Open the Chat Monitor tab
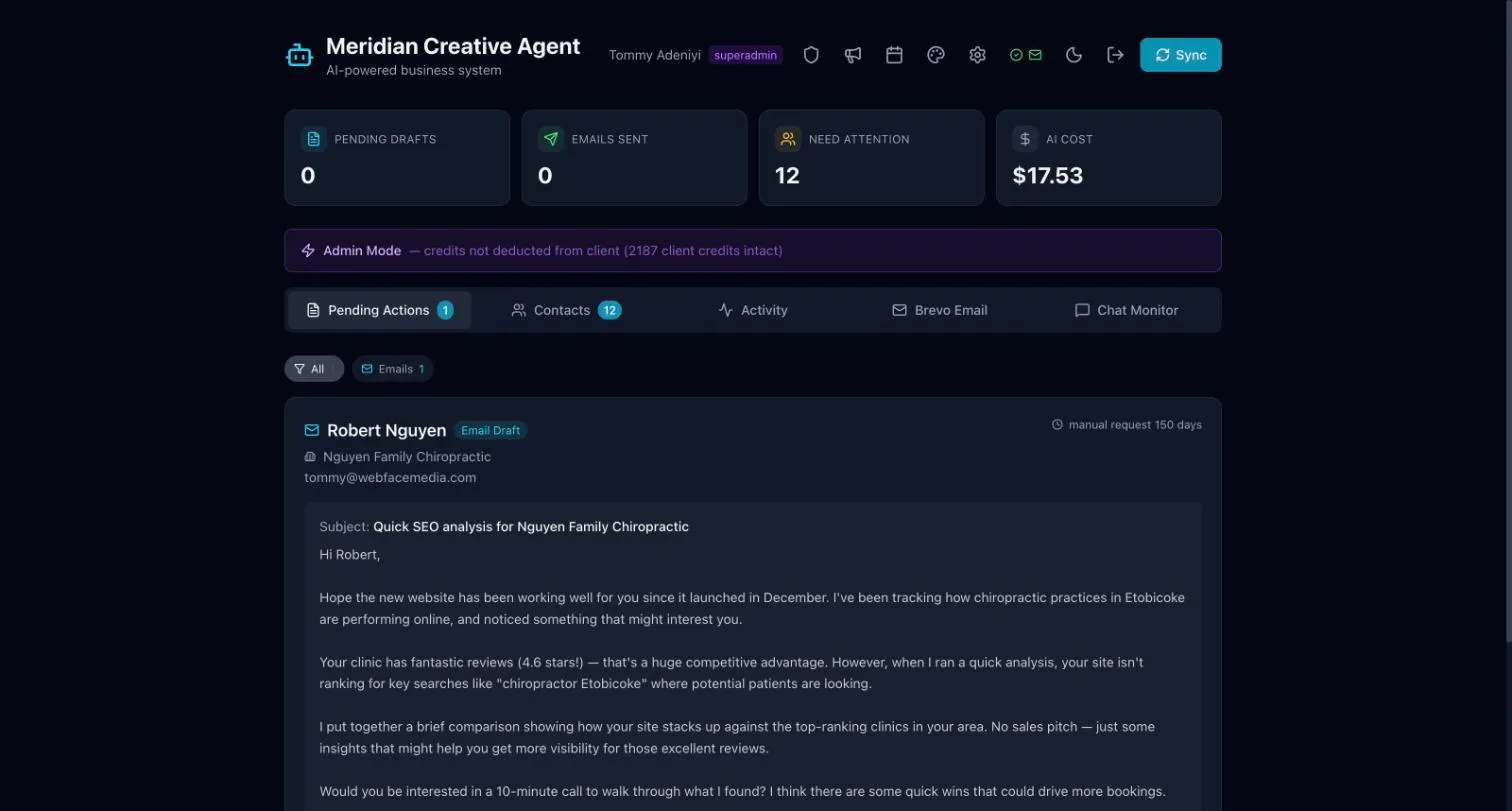Screen dimensions: 1512x811 coord(1126,310)
